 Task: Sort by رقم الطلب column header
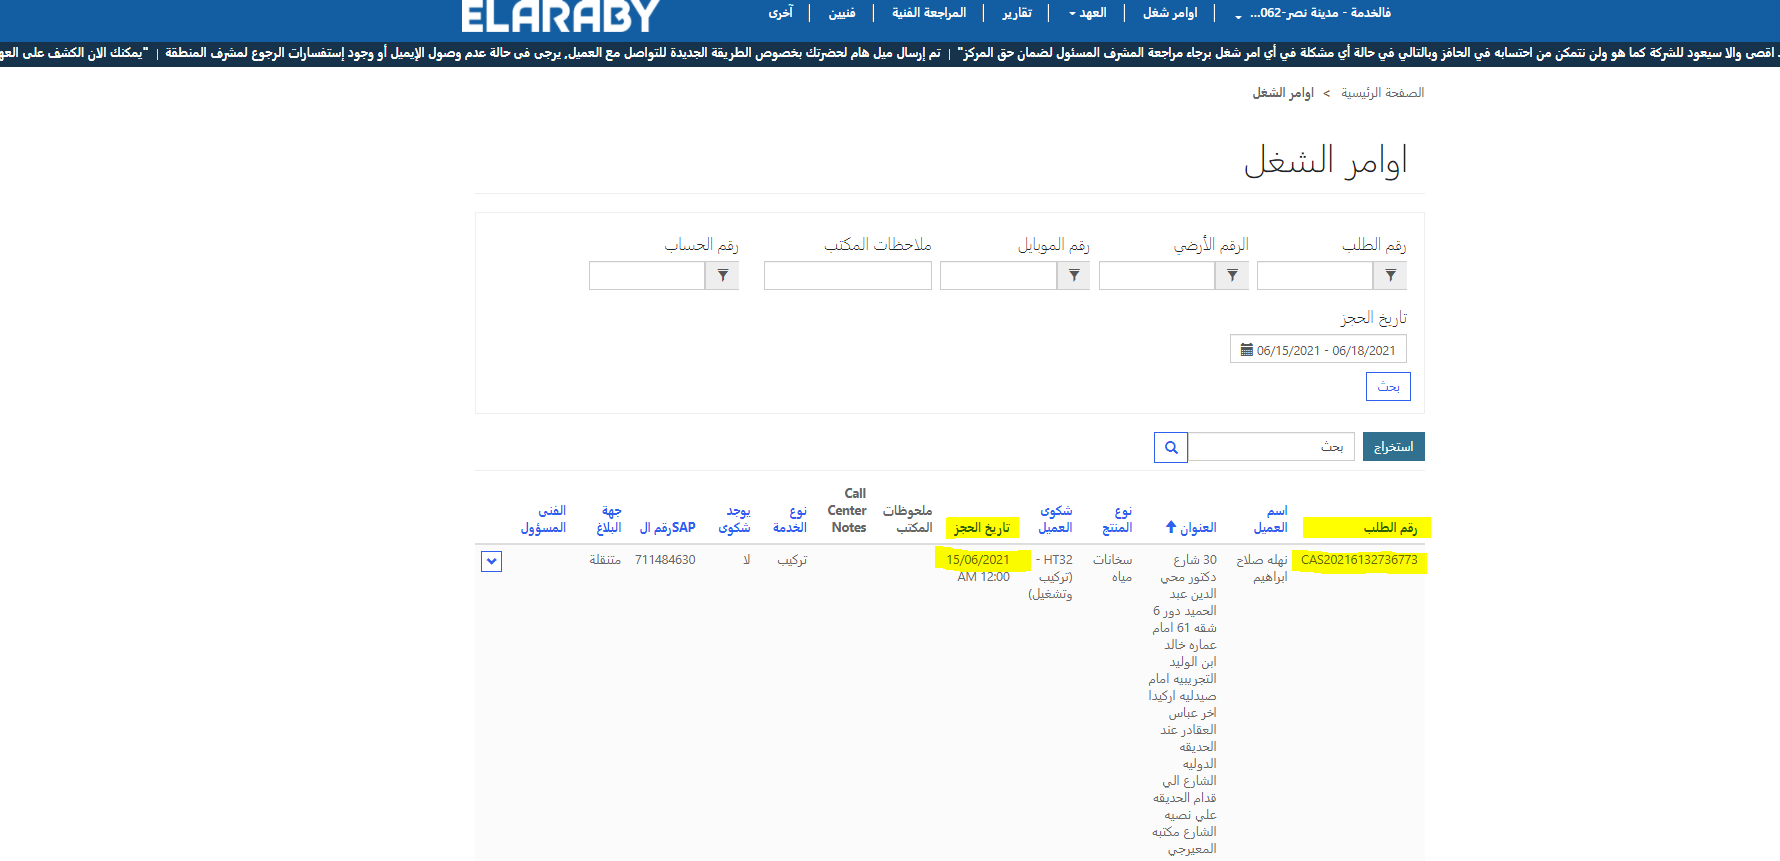point(1390,527)
